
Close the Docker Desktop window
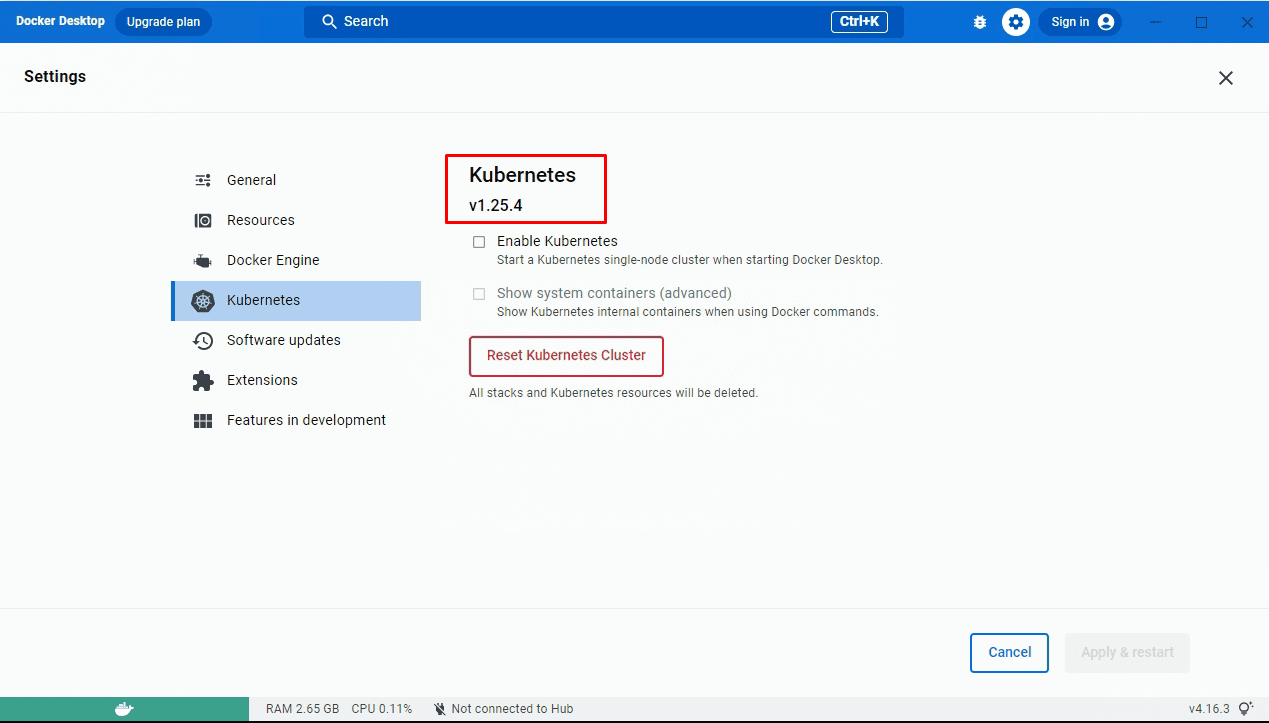[x=1247, y=22]
